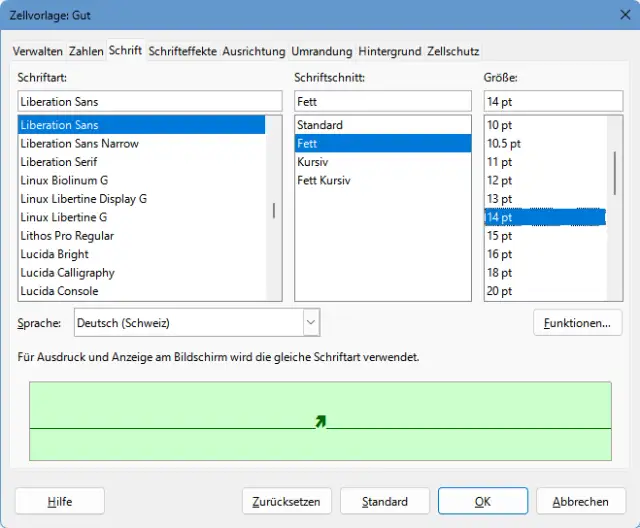Viewport: 640px width, 528px height.
Task: Confirm with the OK button
Action: pyautogui.click(x=482, y=501)
